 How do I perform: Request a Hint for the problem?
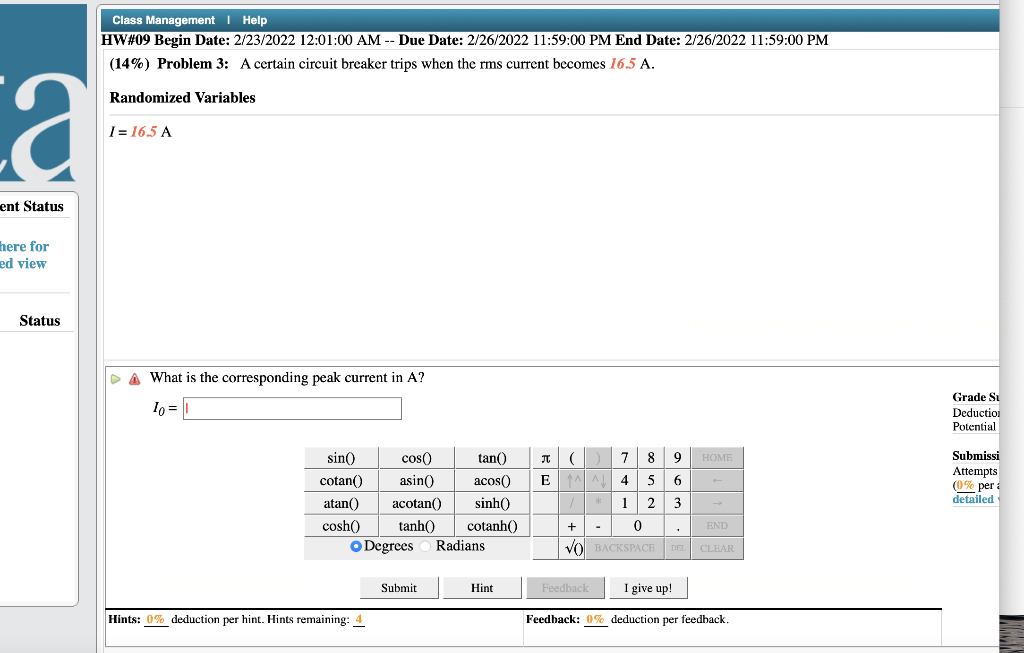pyautogui.click(x=482, y=587)
